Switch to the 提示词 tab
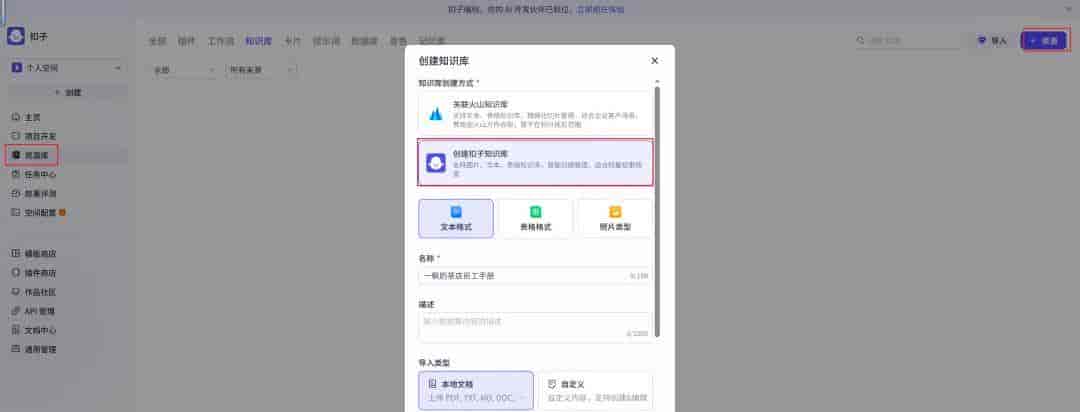The image size is (1080, 412). [x=326, y=41]
